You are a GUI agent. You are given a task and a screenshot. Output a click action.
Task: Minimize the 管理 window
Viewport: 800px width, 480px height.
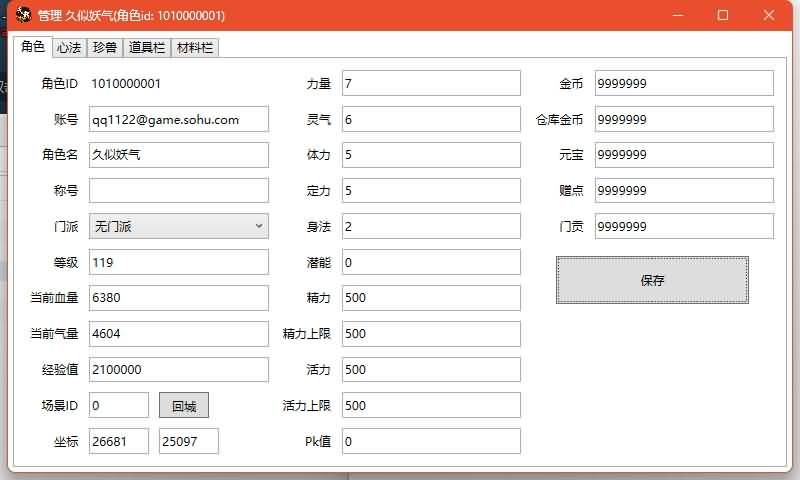point(678,15)
